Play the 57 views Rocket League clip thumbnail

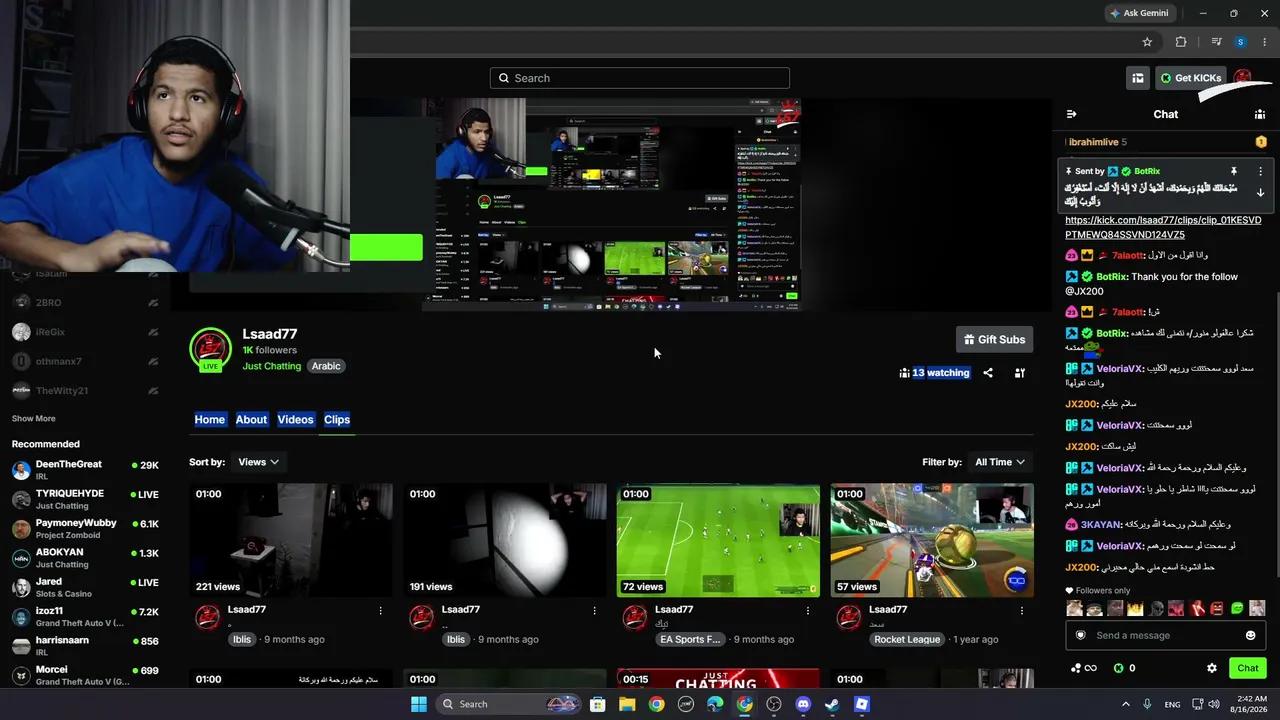[932, 541]
